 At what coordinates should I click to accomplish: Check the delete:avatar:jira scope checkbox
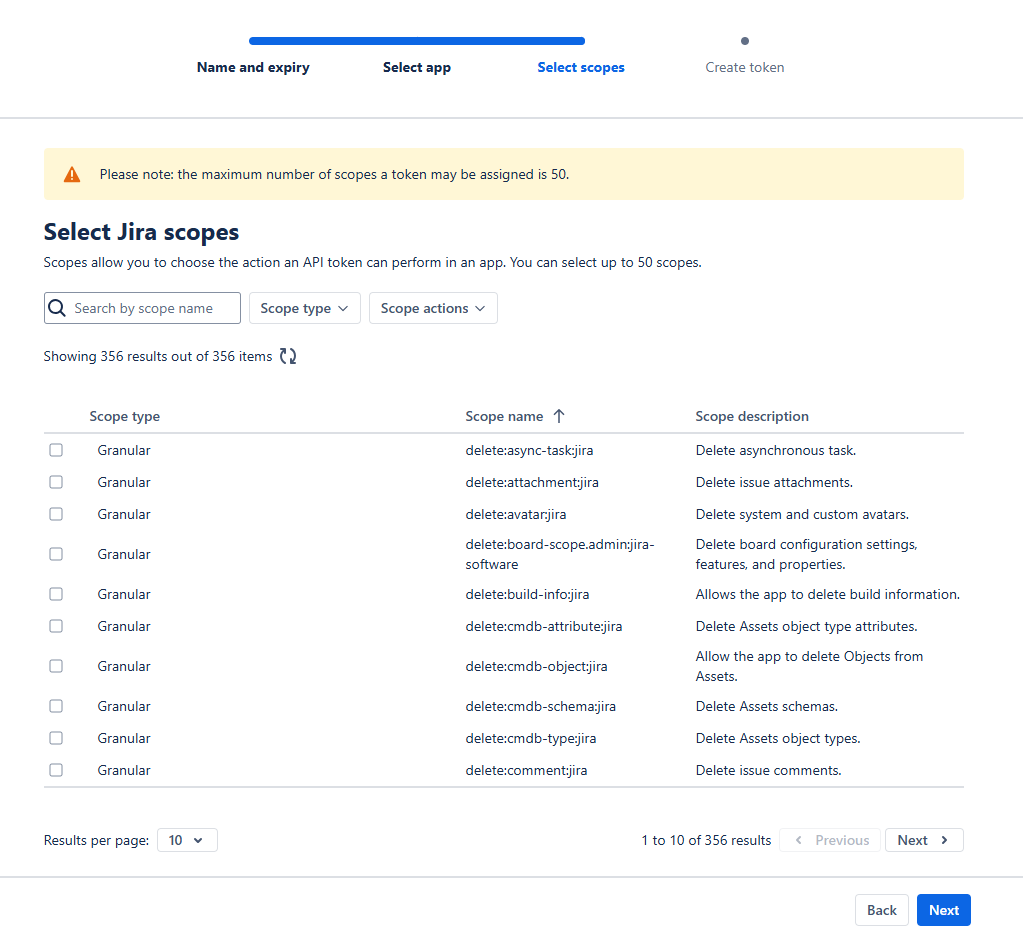56,514
